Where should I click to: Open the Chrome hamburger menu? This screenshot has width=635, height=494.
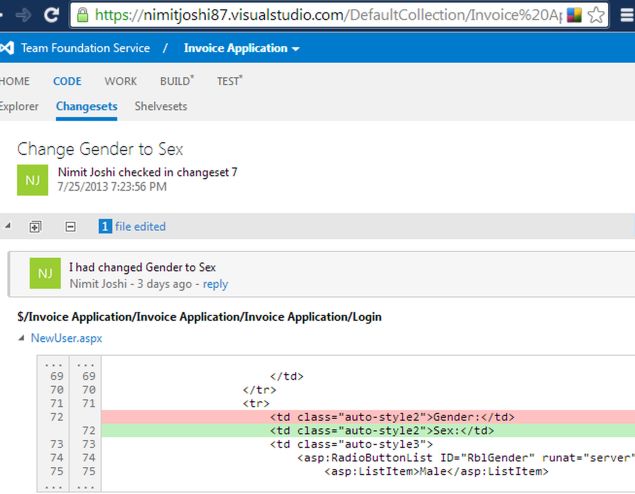623,15
